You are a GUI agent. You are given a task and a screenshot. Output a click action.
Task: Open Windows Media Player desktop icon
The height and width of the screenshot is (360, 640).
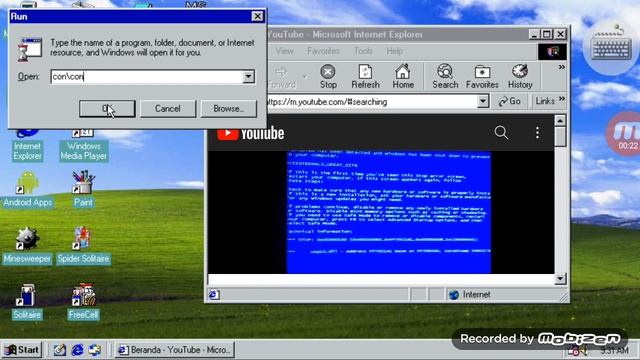point(84,145)
